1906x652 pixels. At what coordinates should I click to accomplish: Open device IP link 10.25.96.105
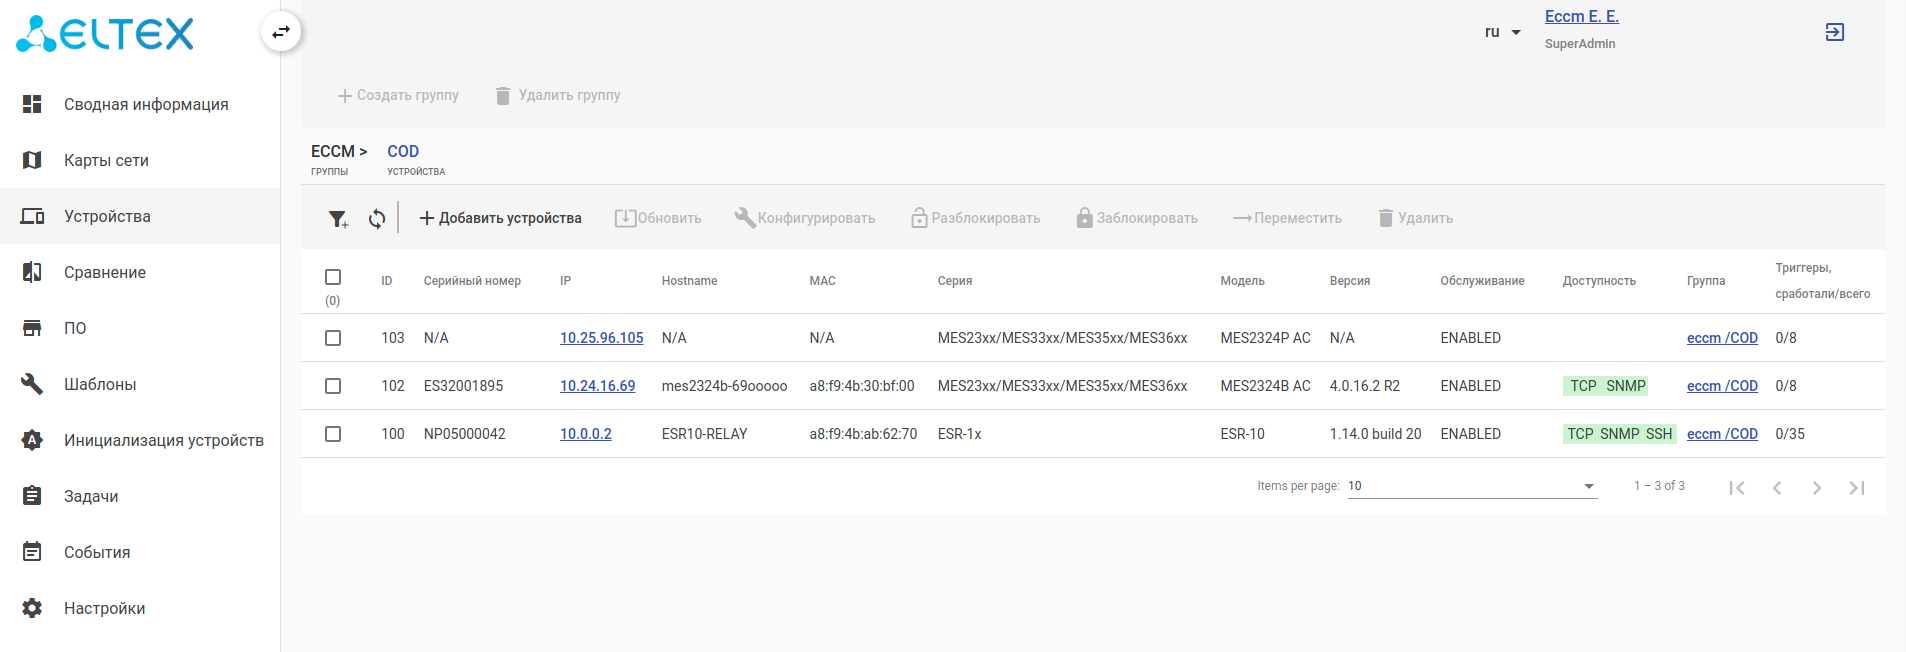pos(602,338)
